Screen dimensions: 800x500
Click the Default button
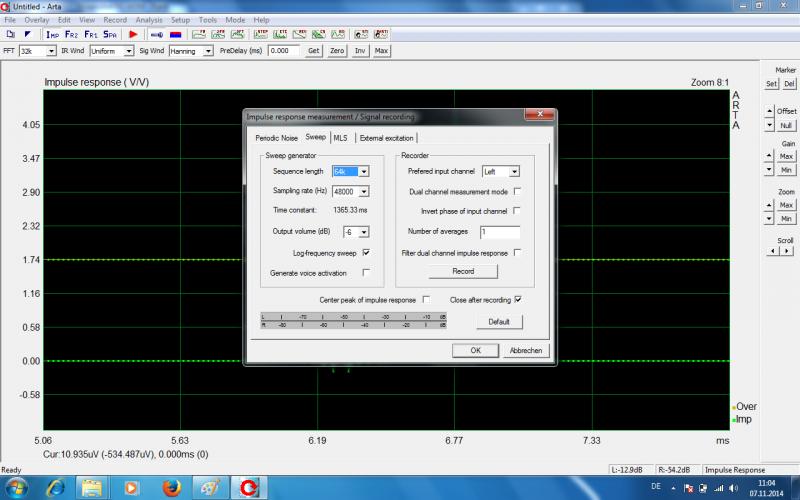pos(499,322)
